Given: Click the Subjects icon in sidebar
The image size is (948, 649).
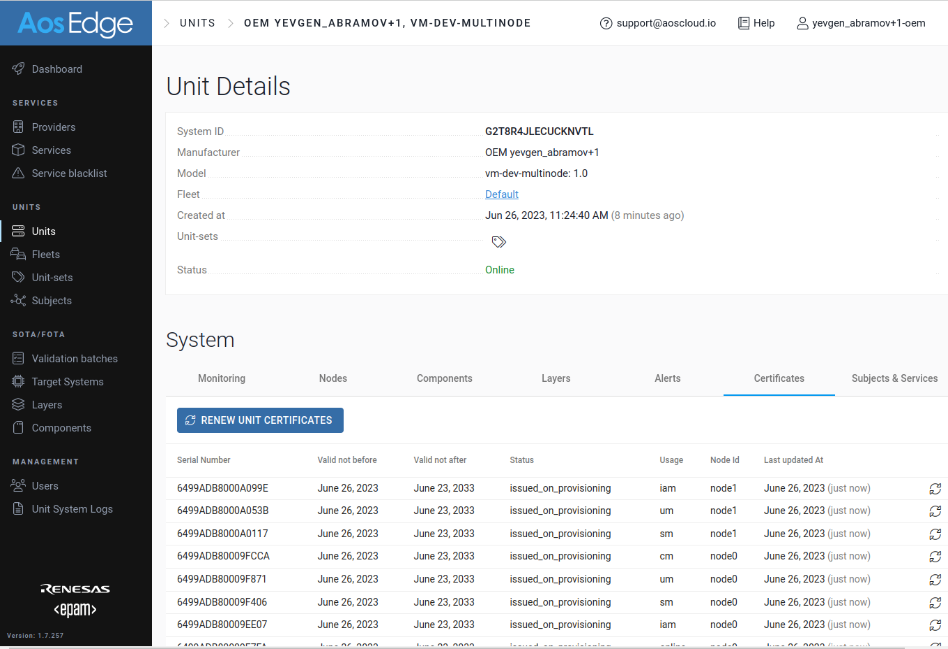Looking at the screenshot, I should click(x=18, y=300).
